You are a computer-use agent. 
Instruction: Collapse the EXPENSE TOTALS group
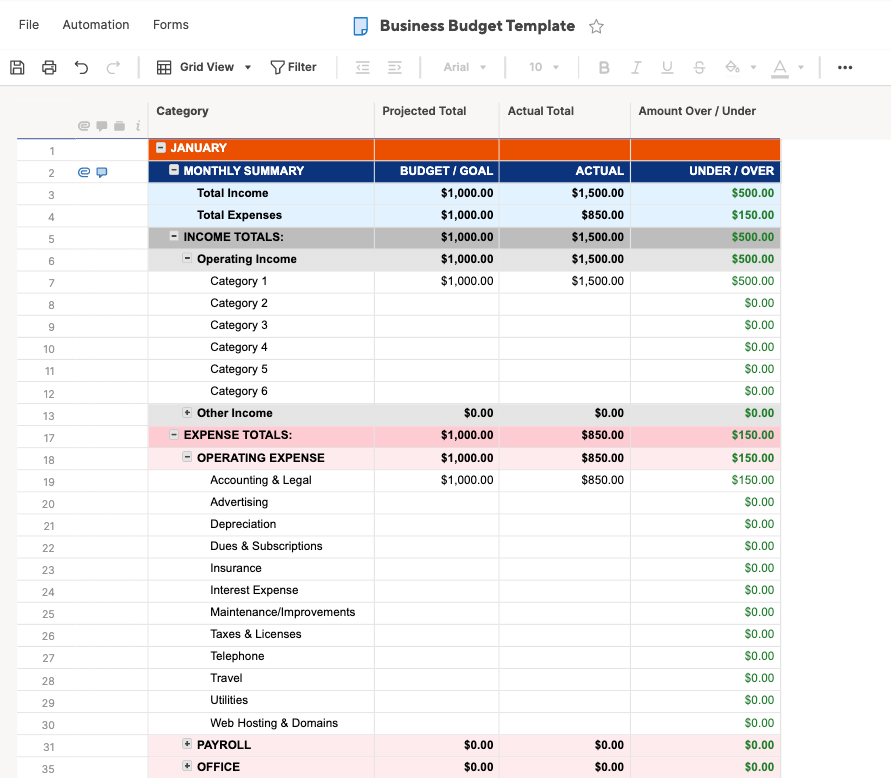[x=174, y=435]
